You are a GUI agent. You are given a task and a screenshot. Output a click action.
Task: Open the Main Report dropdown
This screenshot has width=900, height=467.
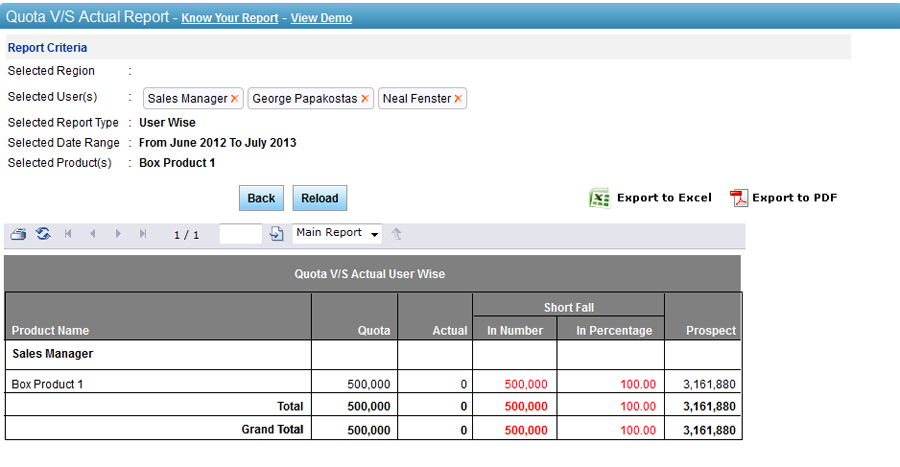point(338,233)
